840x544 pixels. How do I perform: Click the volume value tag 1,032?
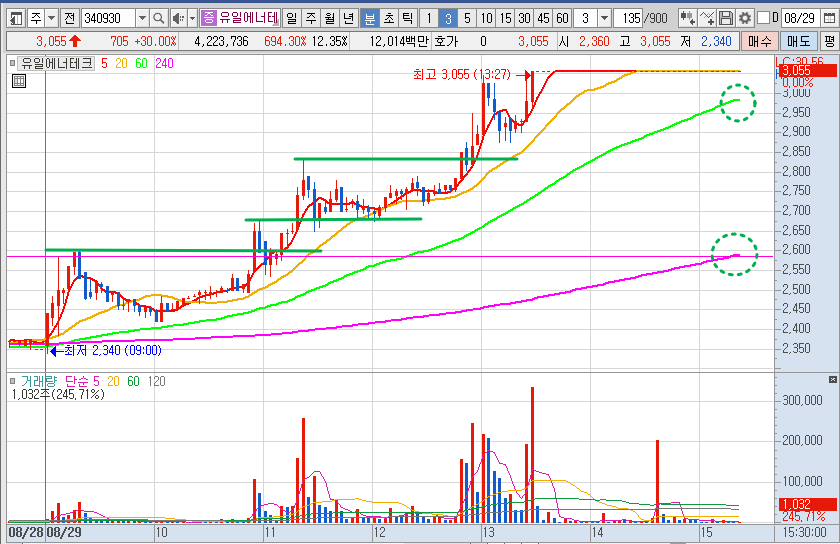pyautogui.click(x=806, y=504)
